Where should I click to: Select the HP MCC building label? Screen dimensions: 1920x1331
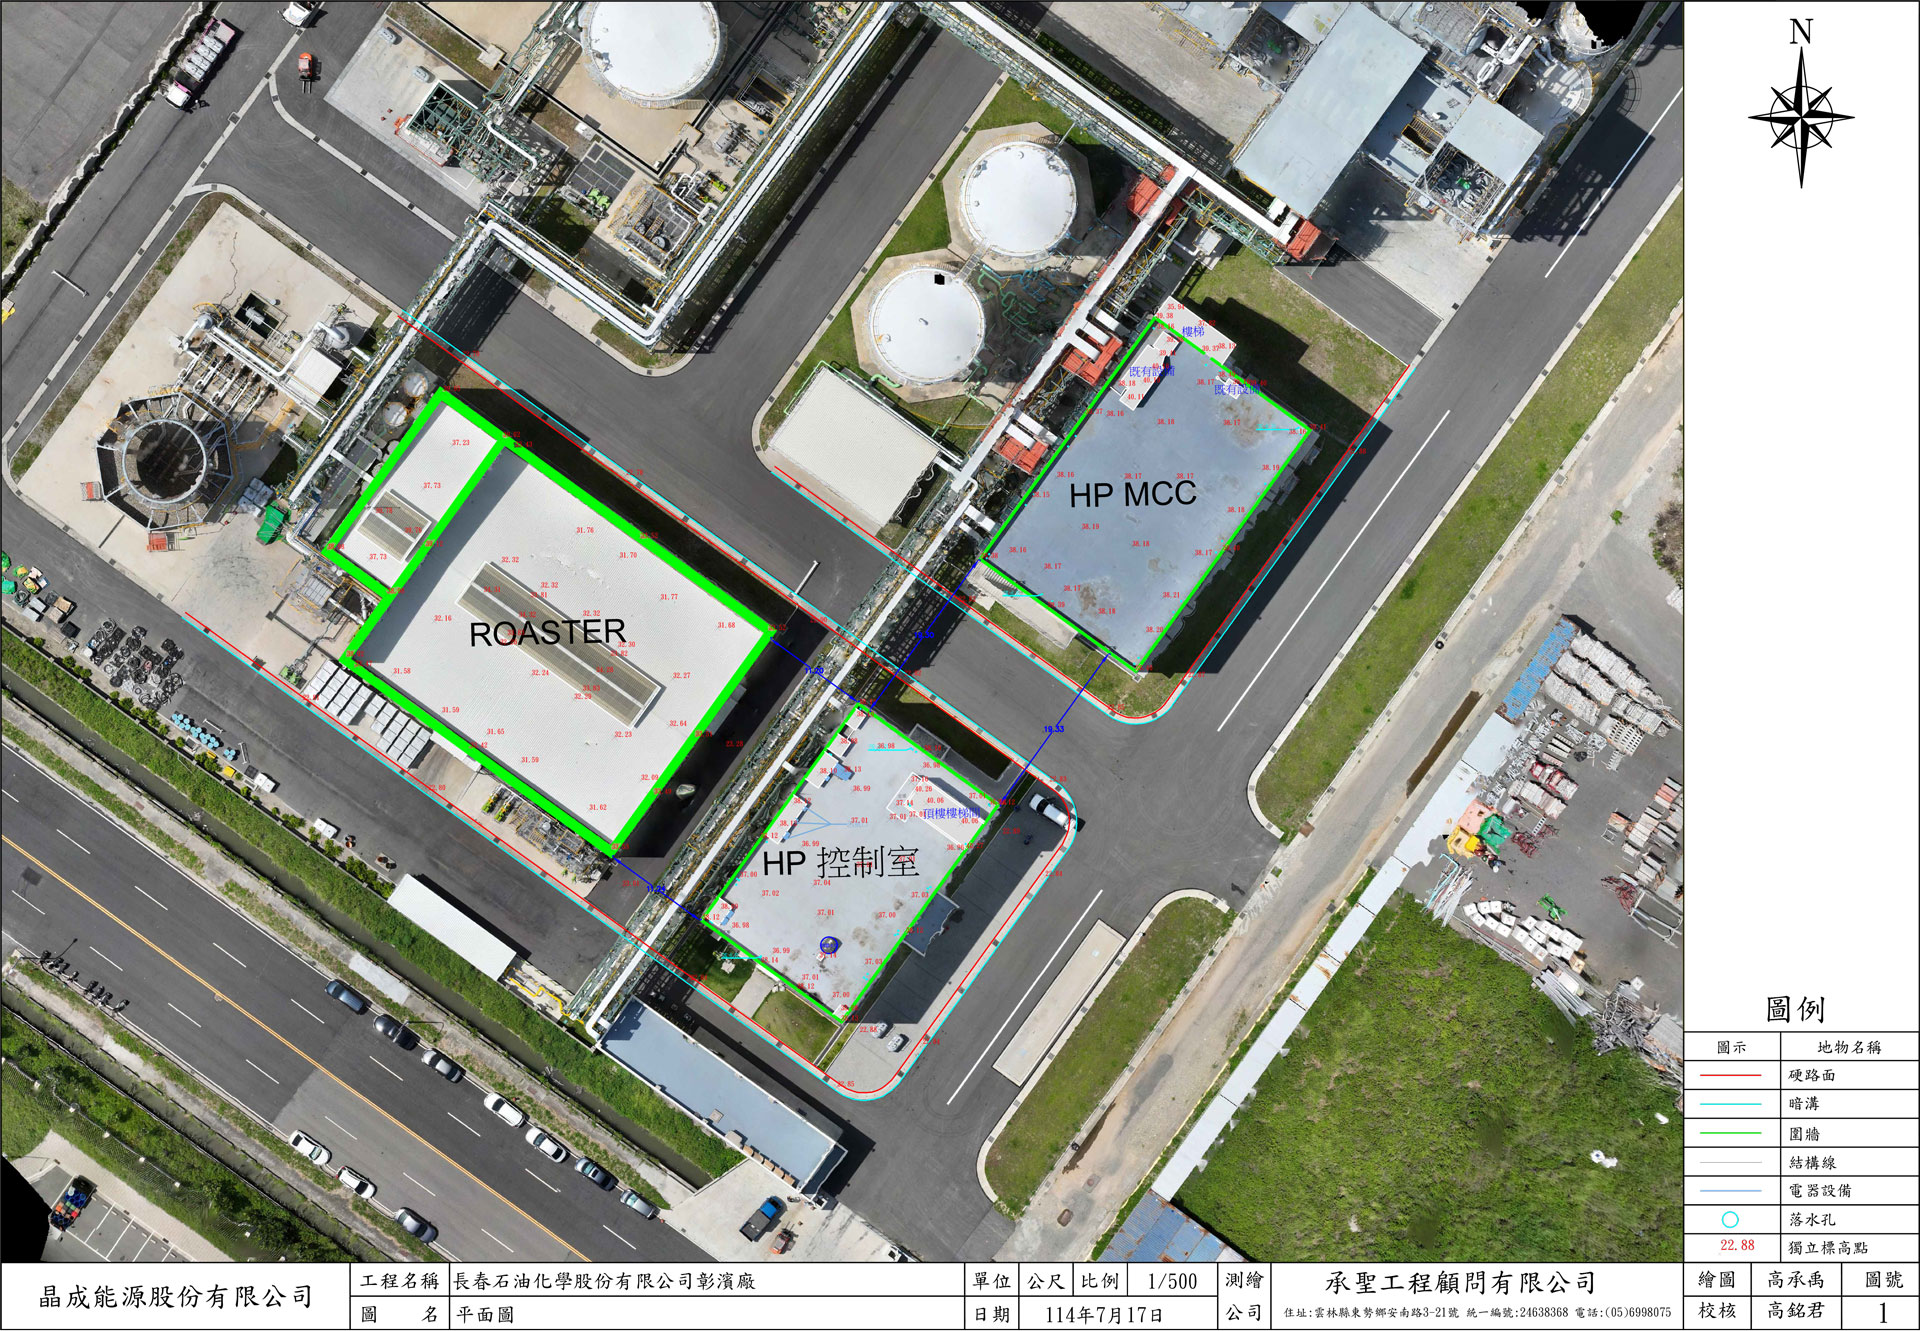(1132, 494)
